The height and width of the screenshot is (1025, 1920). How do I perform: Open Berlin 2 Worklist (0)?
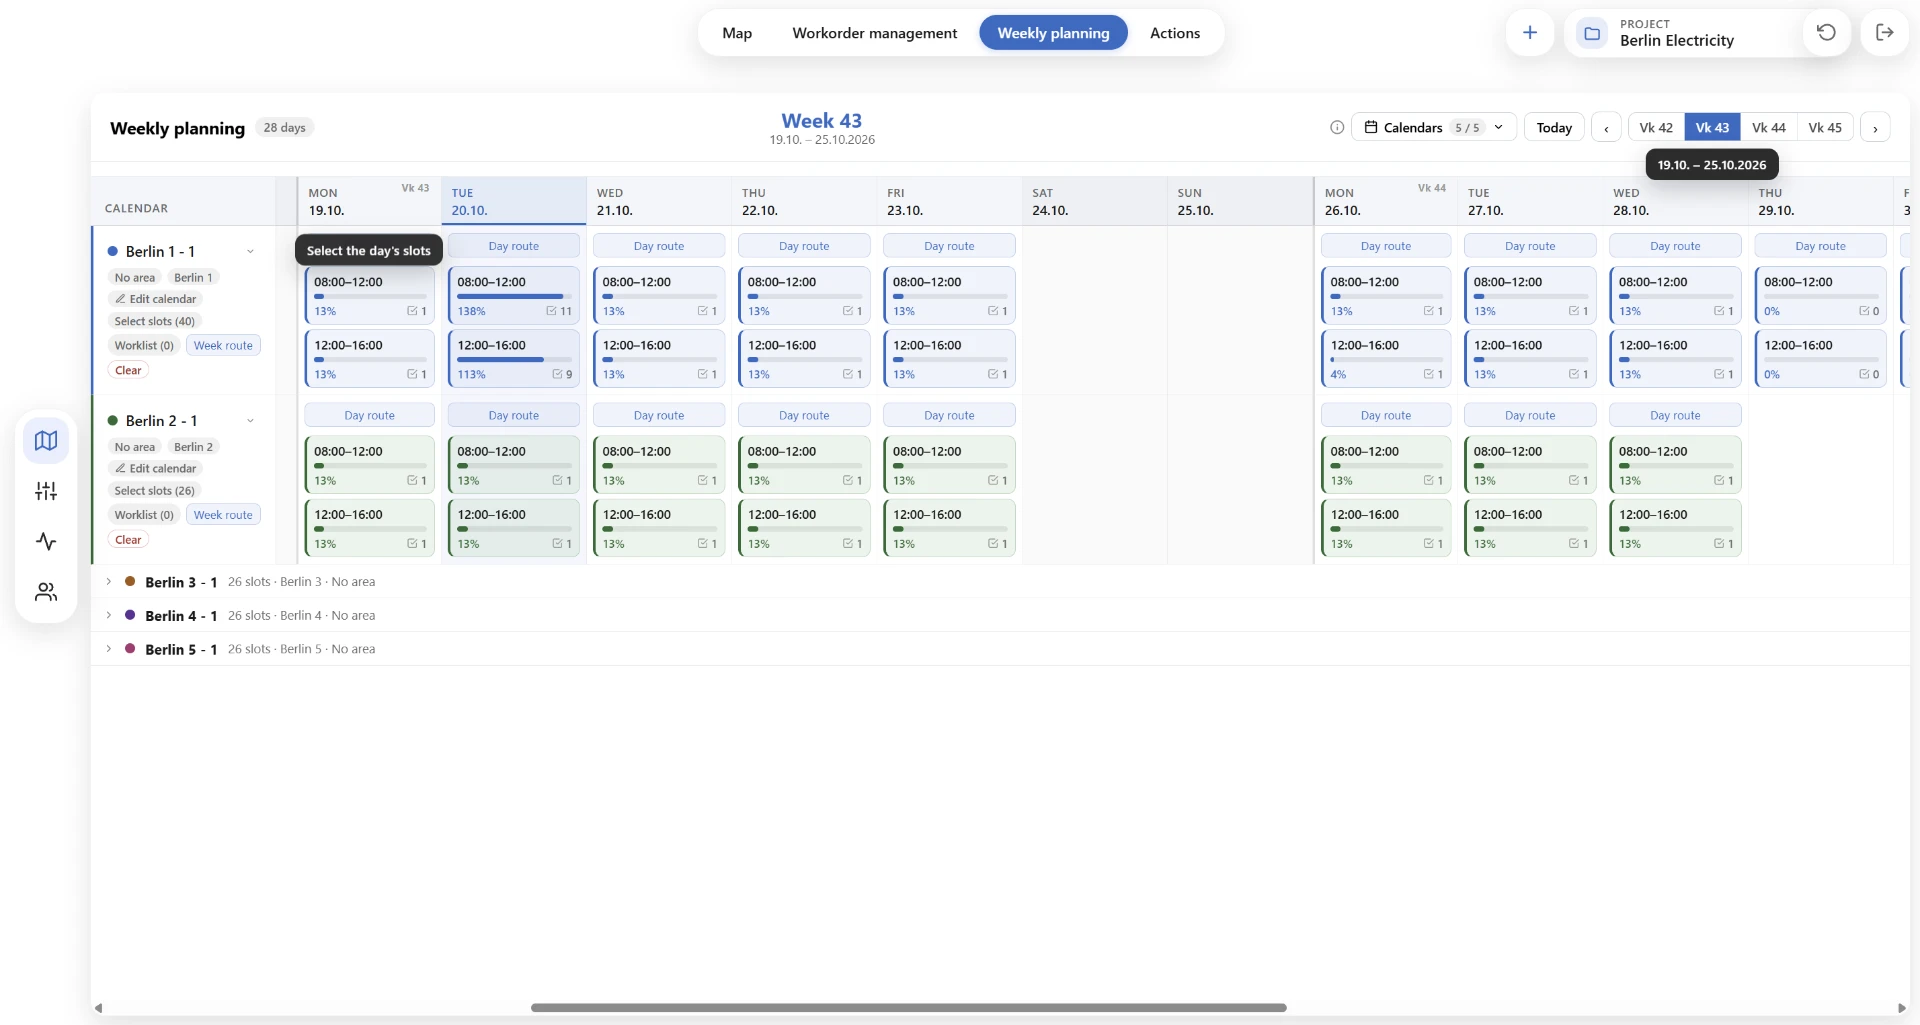tap(144, 515)
